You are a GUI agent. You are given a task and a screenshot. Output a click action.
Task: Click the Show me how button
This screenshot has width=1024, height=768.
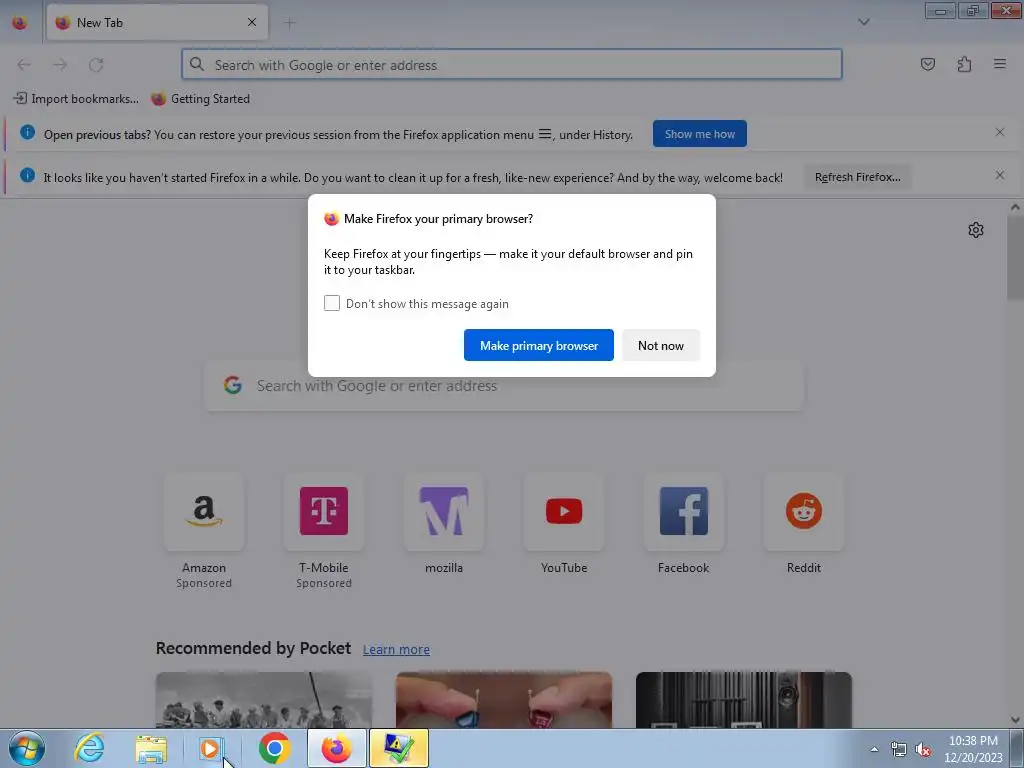(x=699, y=134)
